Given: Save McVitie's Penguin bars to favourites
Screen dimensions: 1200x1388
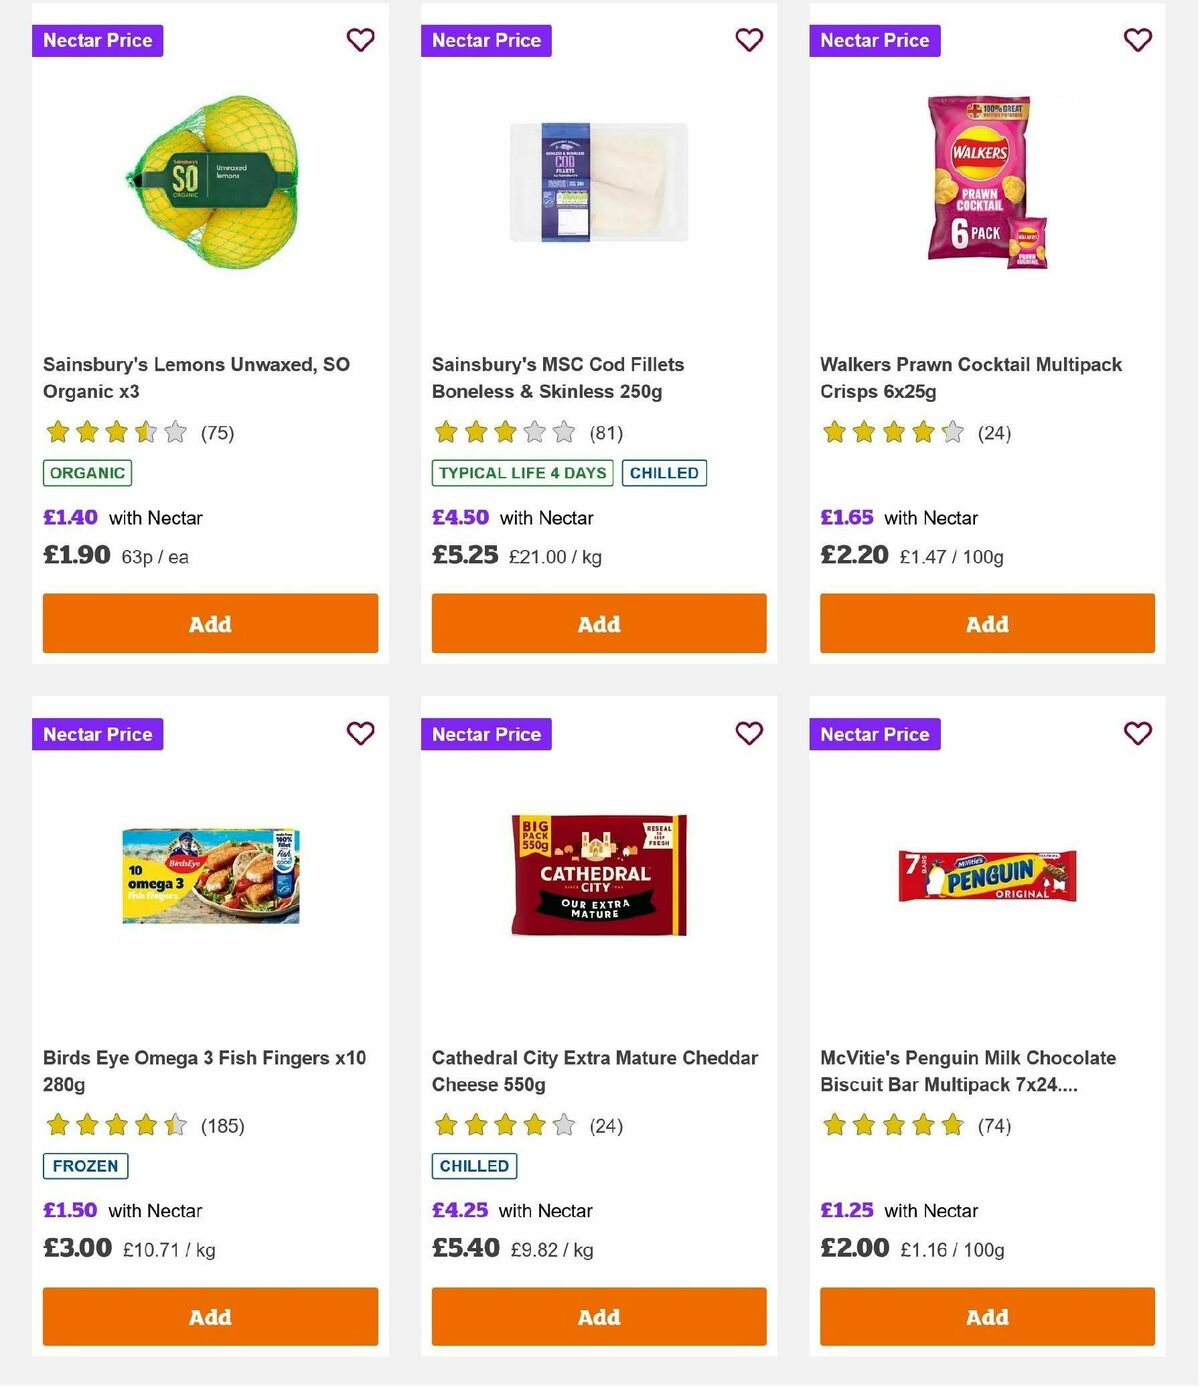Looking at the screenshot, I should 1137,733.
